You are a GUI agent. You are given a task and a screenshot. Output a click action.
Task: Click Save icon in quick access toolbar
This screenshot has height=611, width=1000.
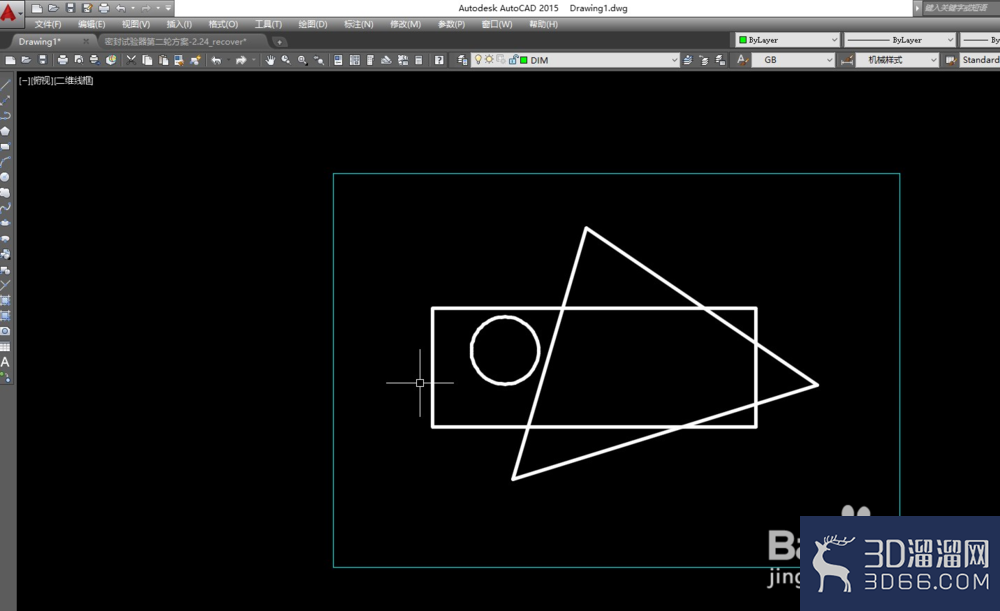[x=70, y=8]
